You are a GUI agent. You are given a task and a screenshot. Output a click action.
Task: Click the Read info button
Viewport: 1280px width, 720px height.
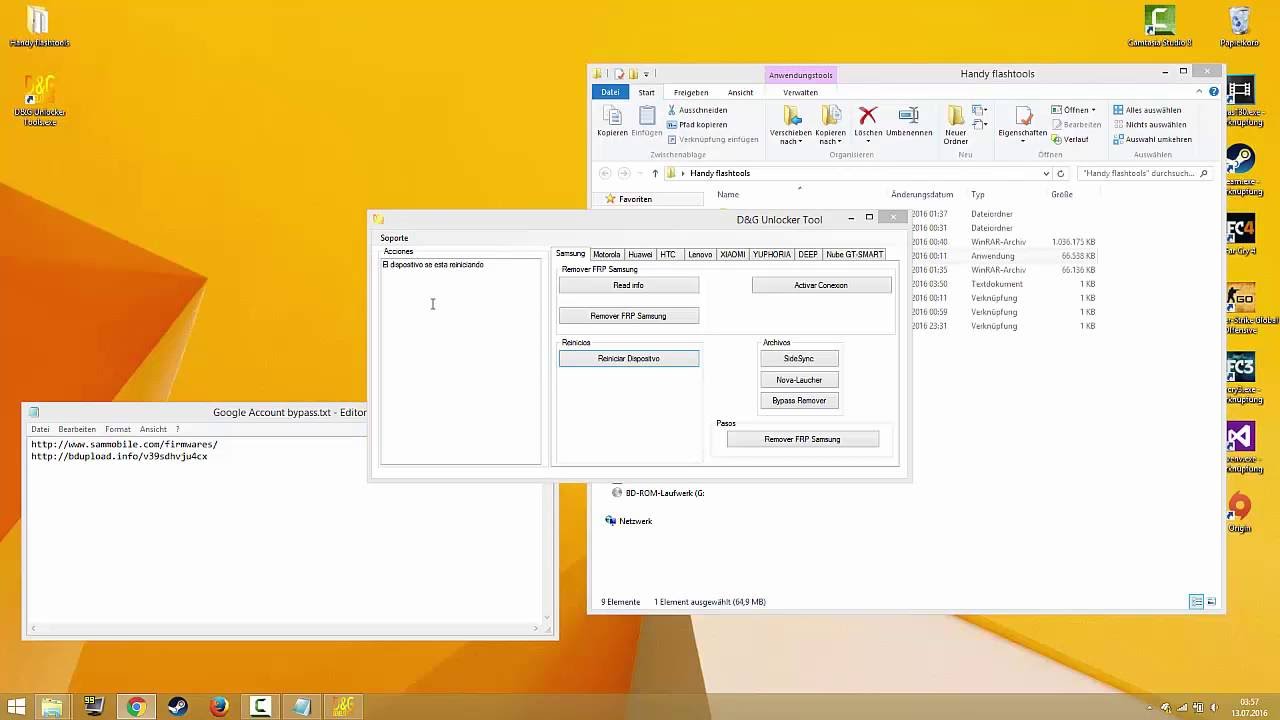tap(629, 285)
